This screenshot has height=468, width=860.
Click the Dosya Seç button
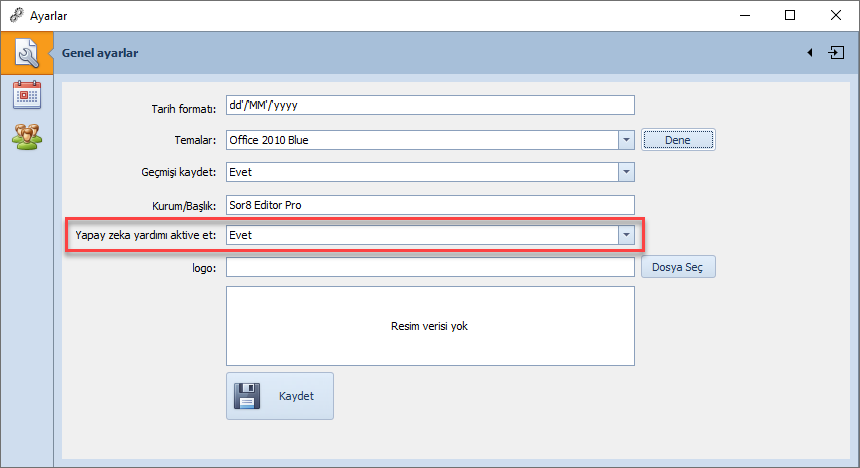tap(678, 267)
